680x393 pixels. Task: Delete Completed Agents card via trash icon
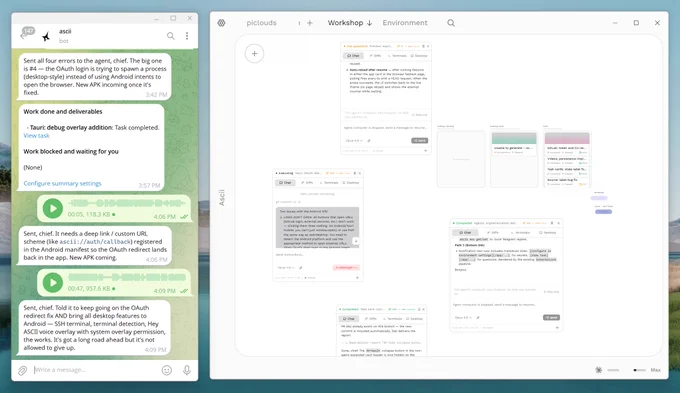pos(552,223)
